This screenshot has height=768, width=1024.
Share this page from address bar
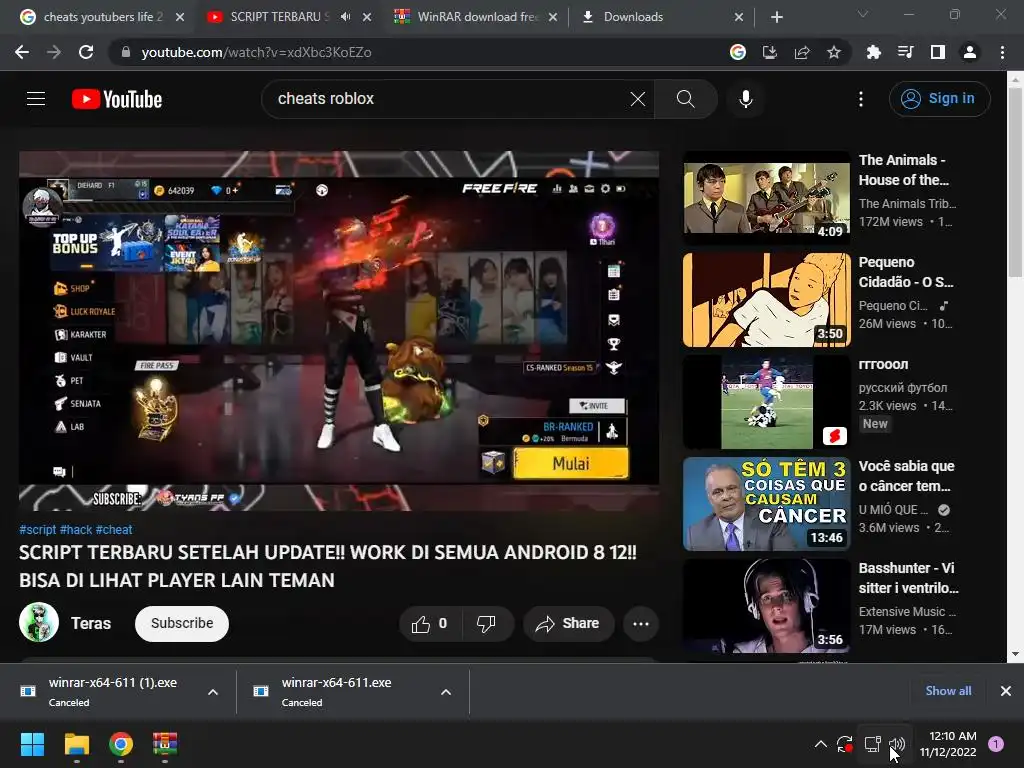click(802, 52)
